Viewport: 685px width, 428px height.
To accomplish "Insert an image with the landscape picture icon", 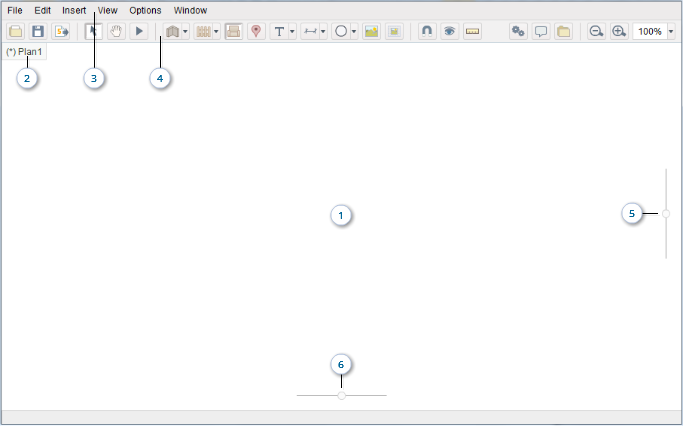I will point(371,31).
